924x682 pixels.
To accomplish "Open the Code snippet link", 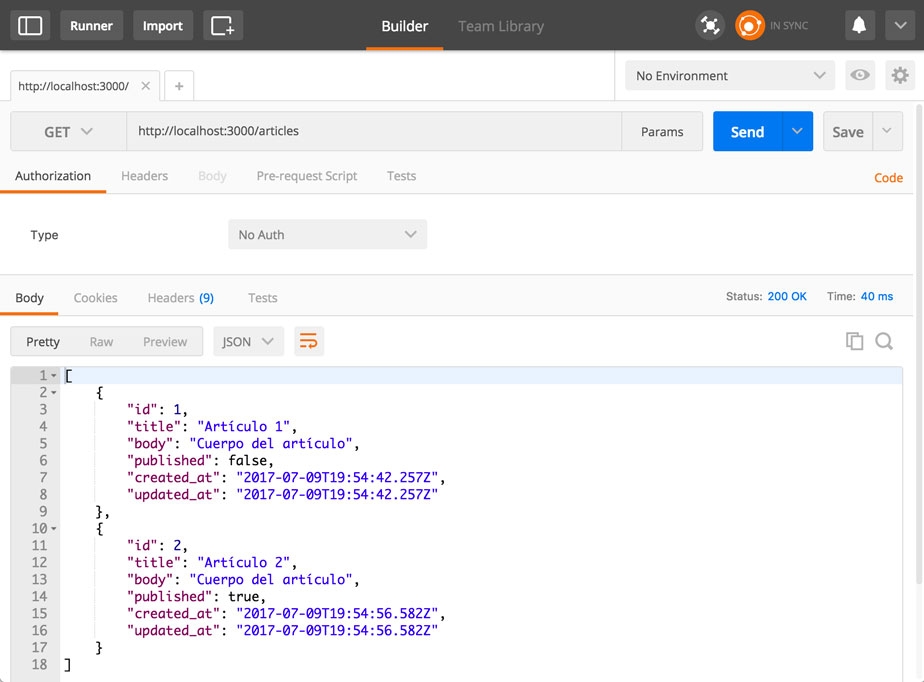I will [x=888, y=178].
